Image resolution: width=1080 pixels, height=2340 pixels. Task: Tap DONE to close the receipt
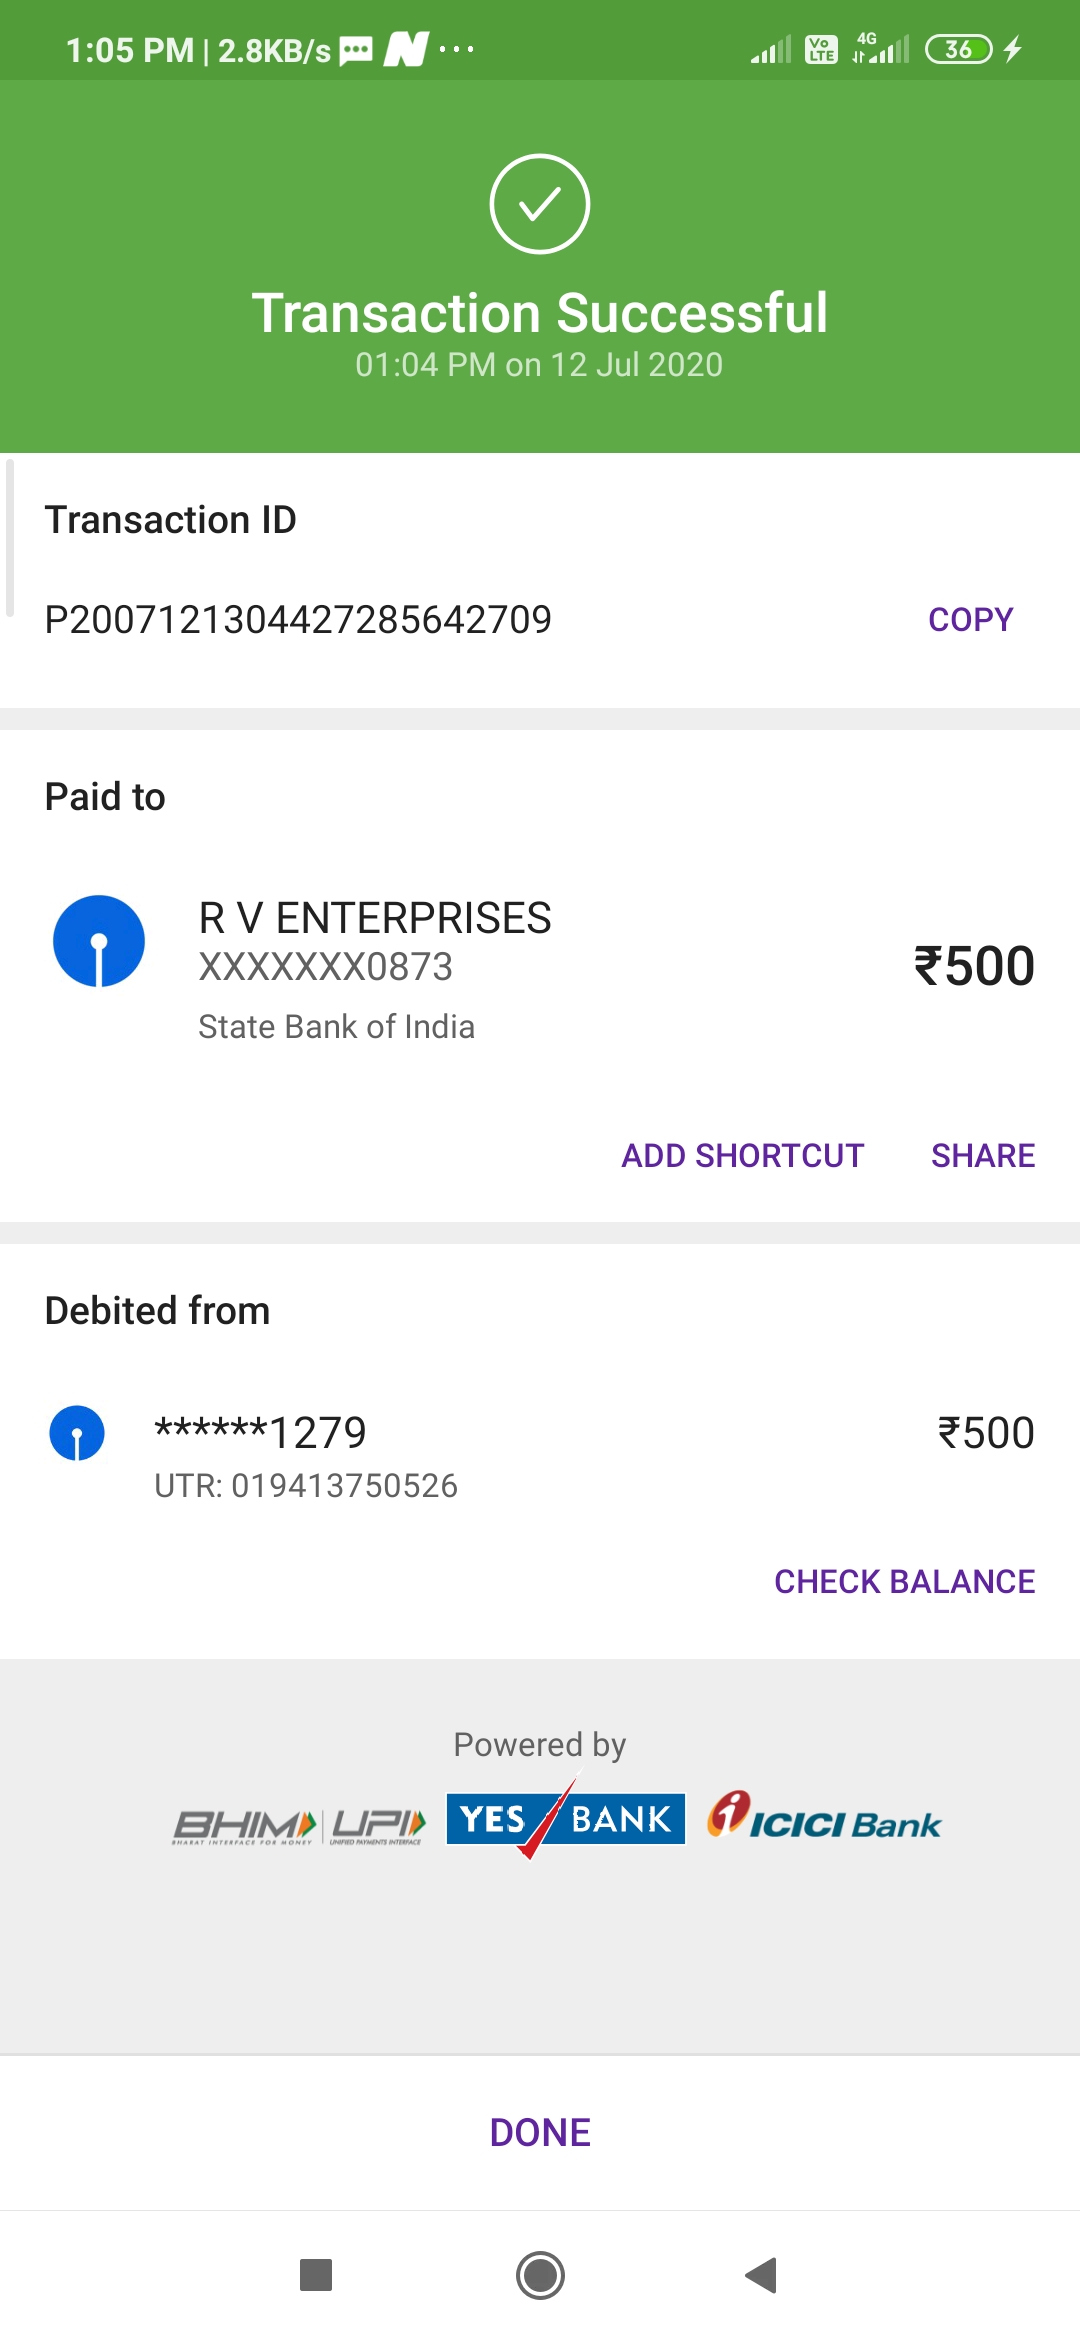pos(540,2133)
